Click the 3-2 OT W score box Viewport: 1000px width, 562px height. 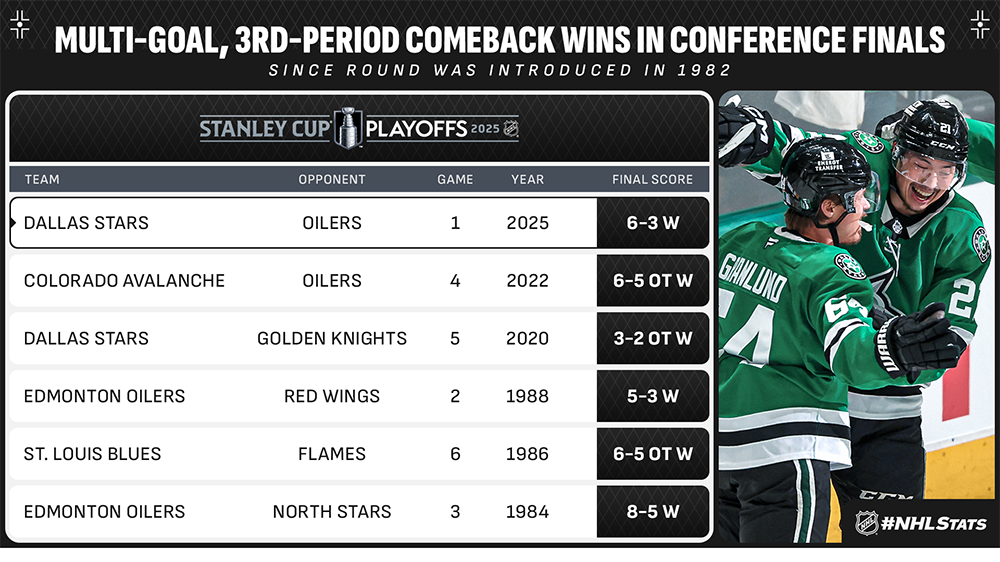point(652,338)
